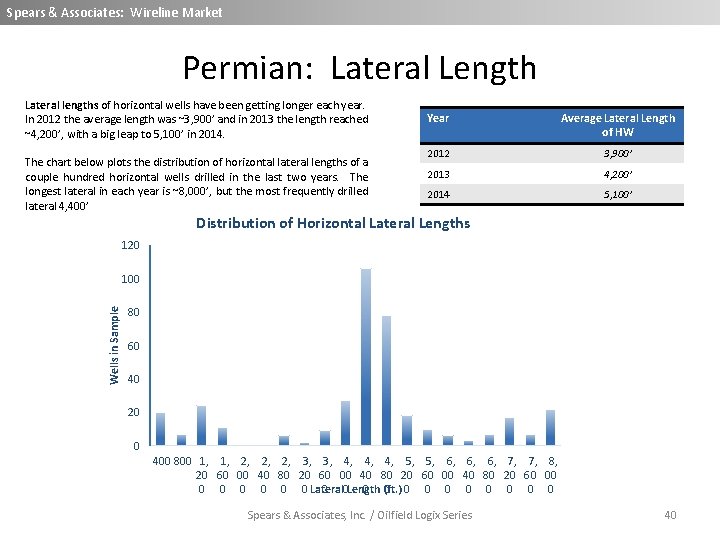The height and width of the screenshot is (540, 720).
Task: Click the 5,100' value cell
Action: click(x=618, y=195)
